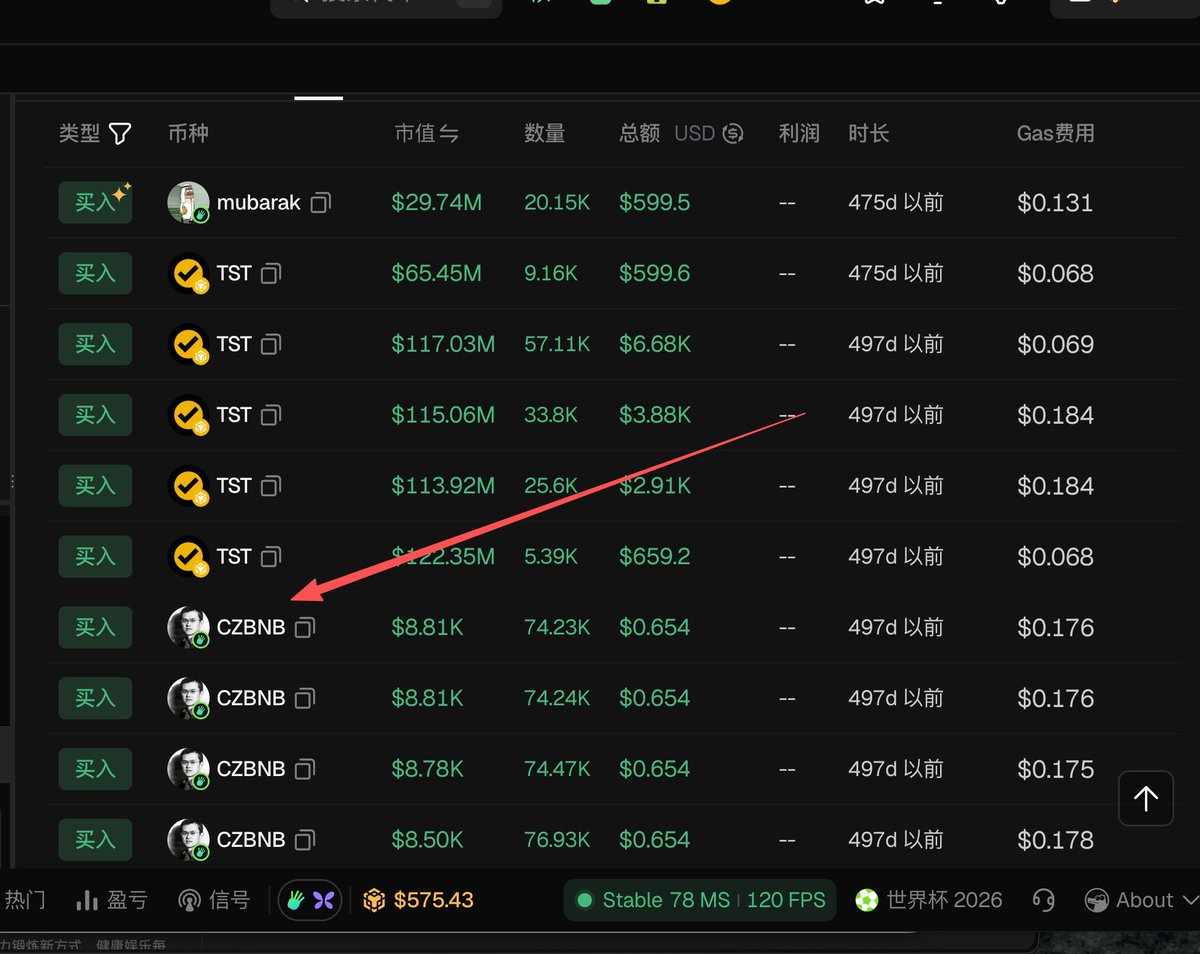
Task: Click the 时长 column header
Action: pos(869,133)
